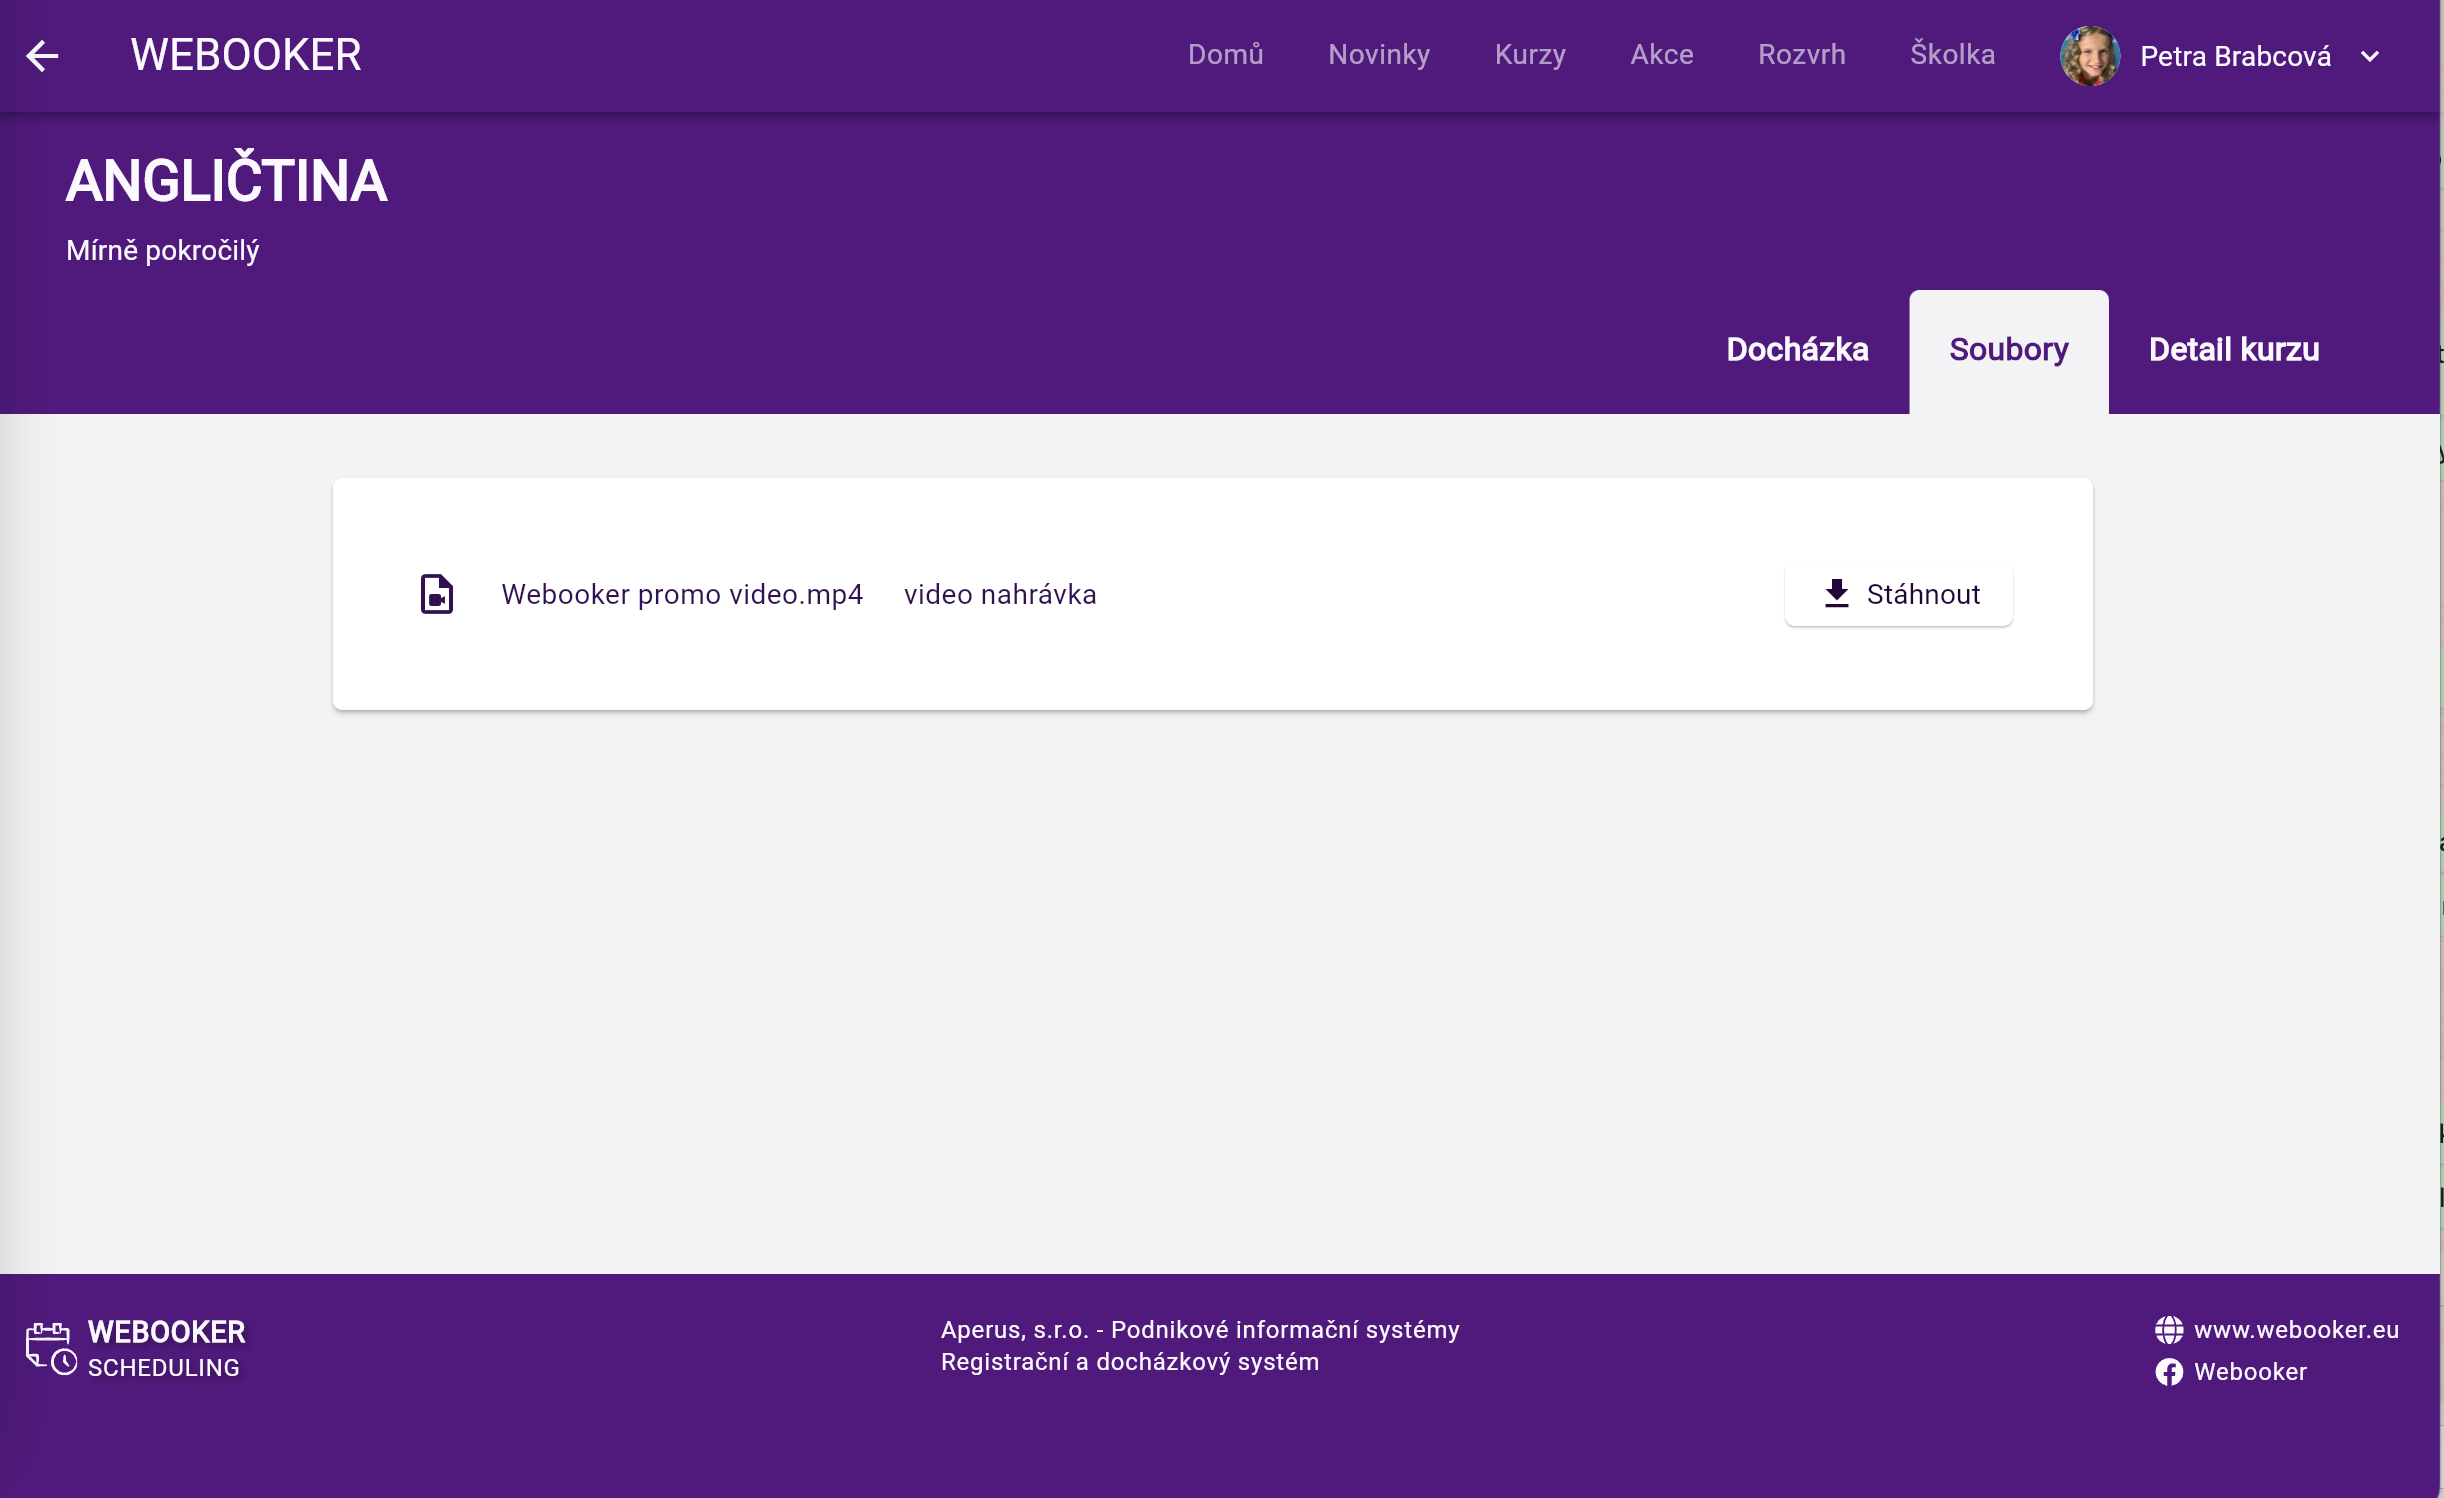Viewport: 2444px width, 1498px height.
Task: Open the Detail kurzu tab
Action: pos(2233,350)
